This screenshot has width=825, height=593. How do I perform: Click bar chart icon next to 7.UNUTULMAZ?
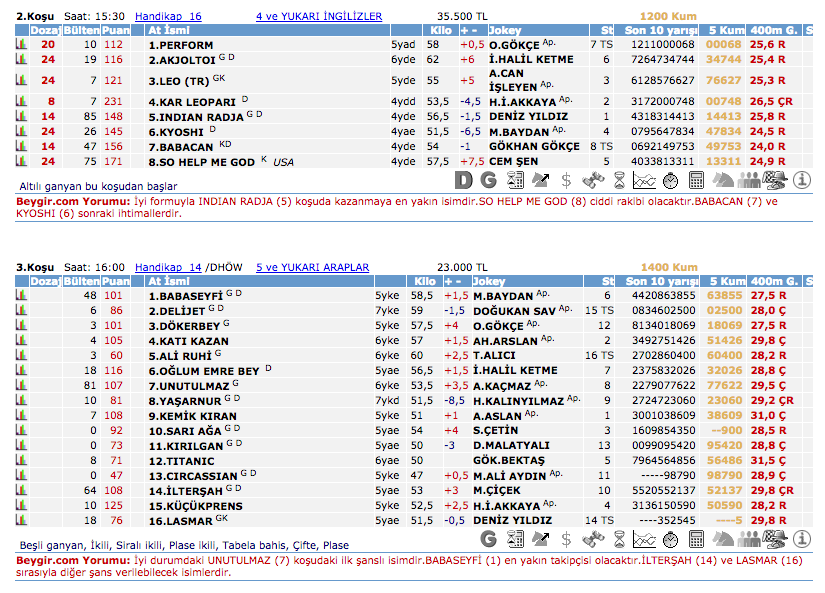(22, 385)
